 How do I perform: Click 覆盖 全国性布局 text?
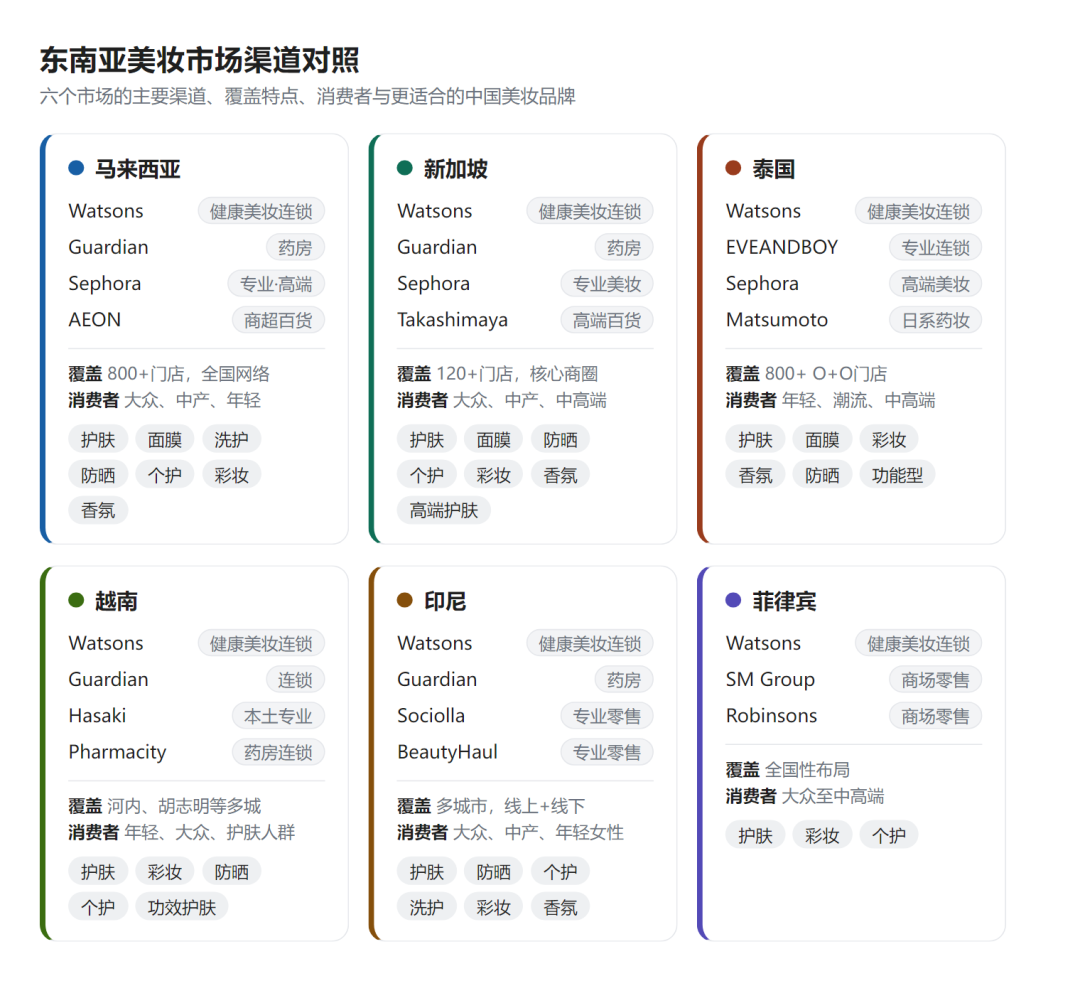tap(788, 770)
